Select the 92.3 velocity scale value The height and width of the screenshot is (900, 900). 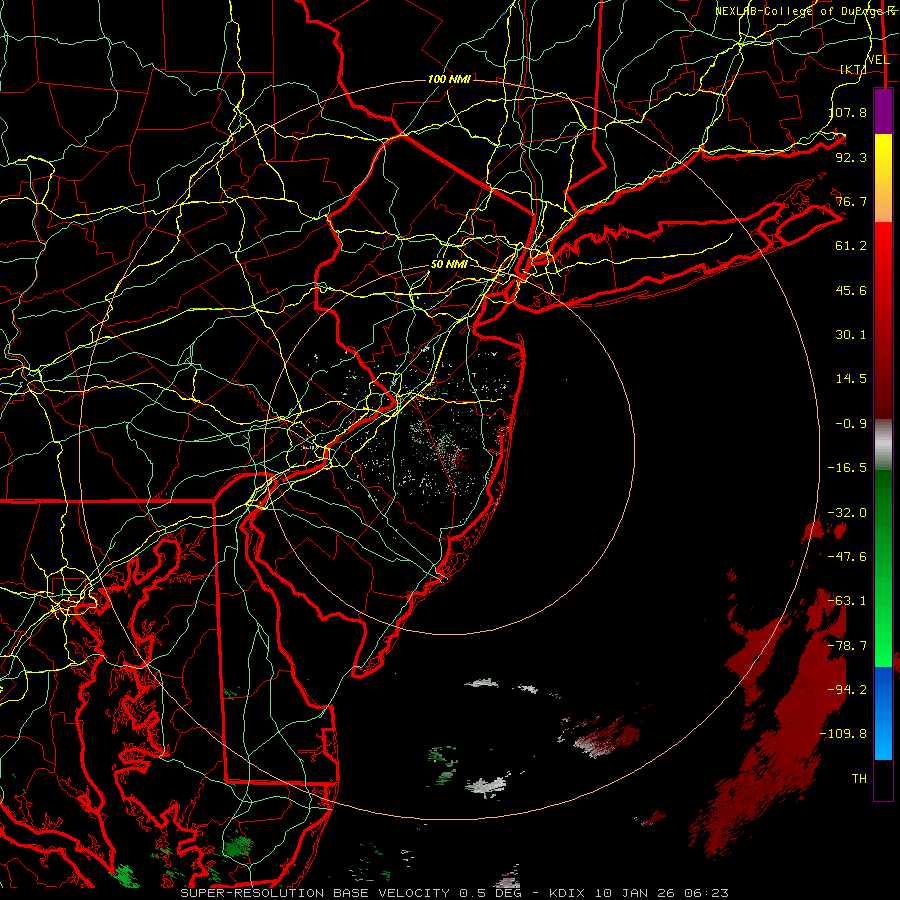coord(851,157)
